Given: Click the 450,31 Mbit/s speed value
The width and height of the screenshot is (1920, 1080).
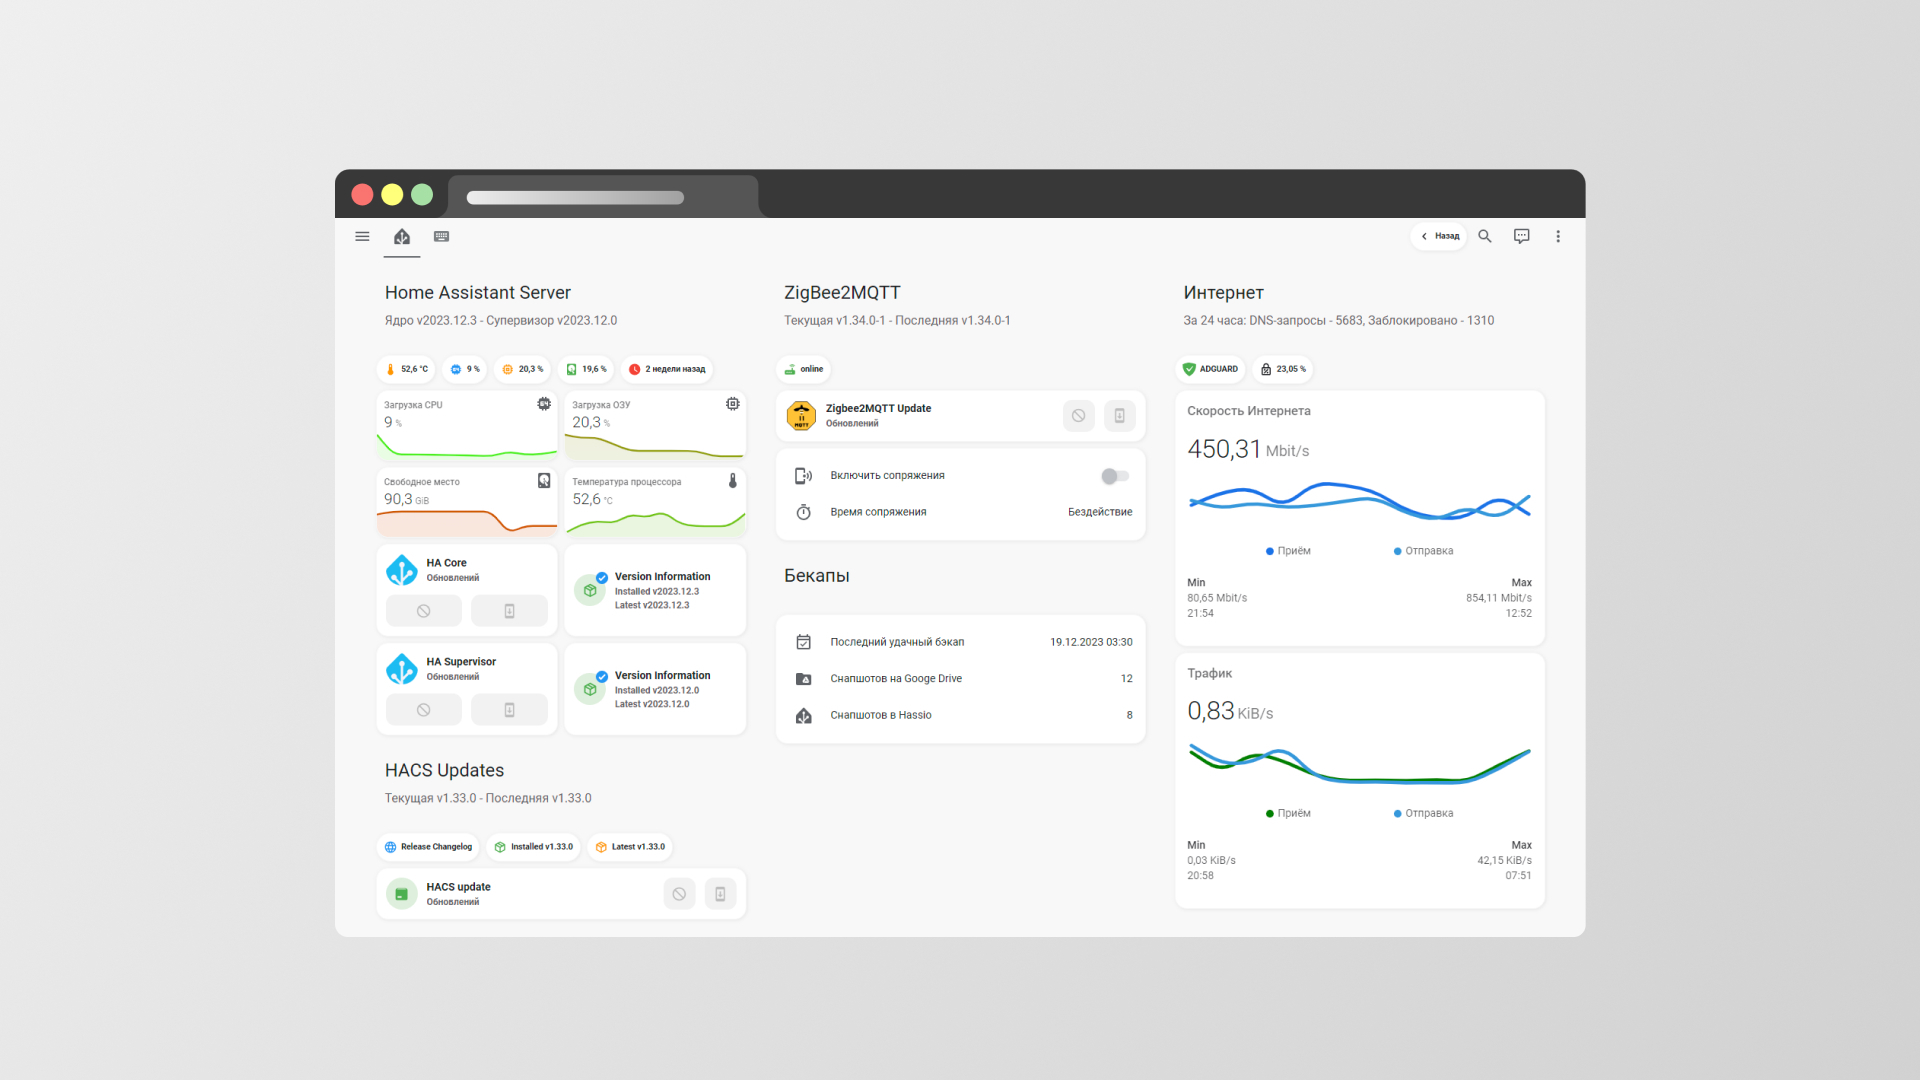Looking at the screenshot, I should 1248,449.
